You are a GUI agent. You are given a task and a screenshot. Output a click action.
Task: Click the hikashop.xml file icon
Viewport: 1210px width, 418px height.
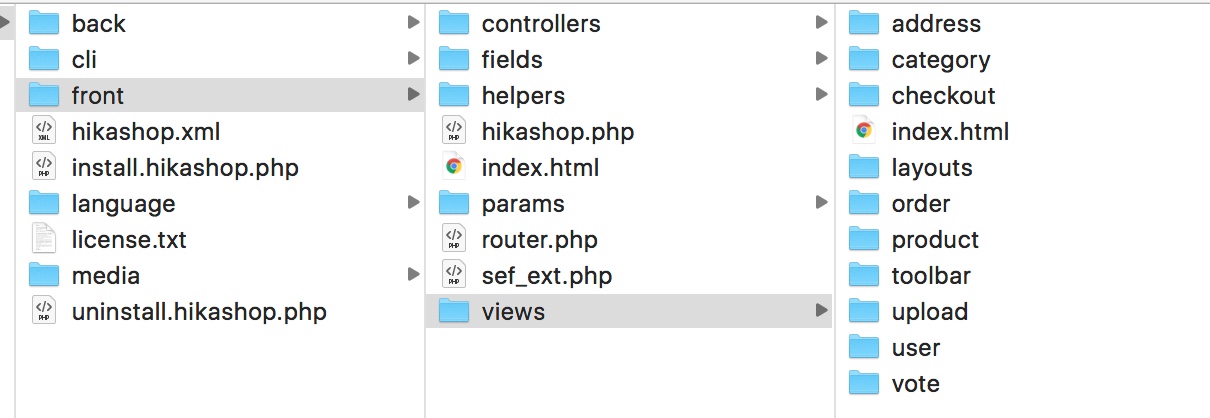[44, 132]
